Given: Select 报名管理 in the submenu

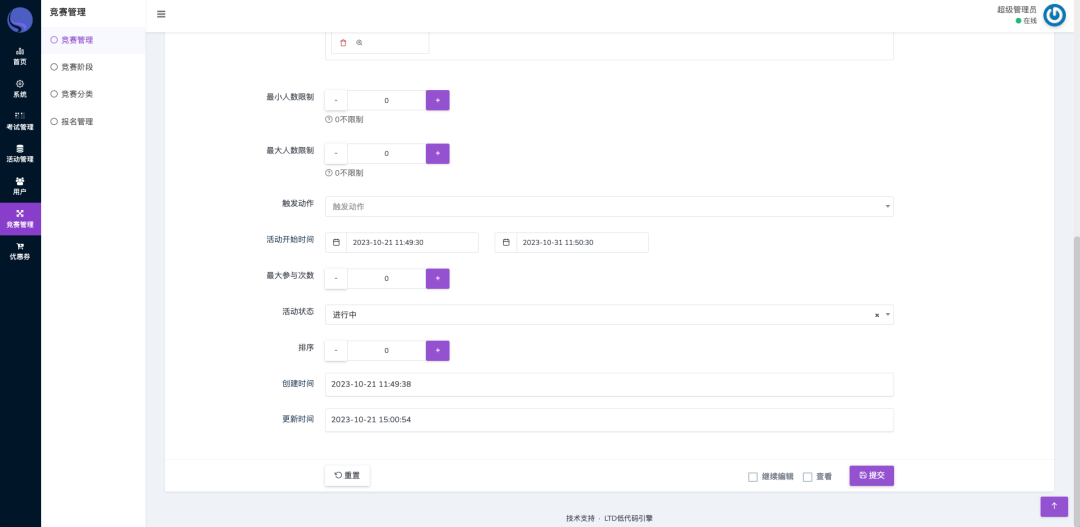Looking at the screenshot, I should pos(76,122).
